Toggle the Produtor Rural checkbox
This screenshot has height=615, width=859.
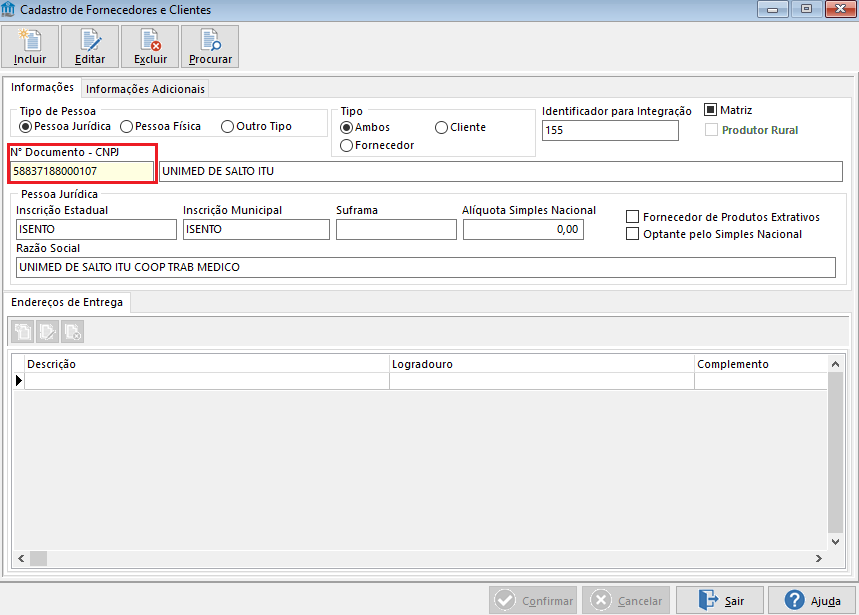tap(711, 130)
